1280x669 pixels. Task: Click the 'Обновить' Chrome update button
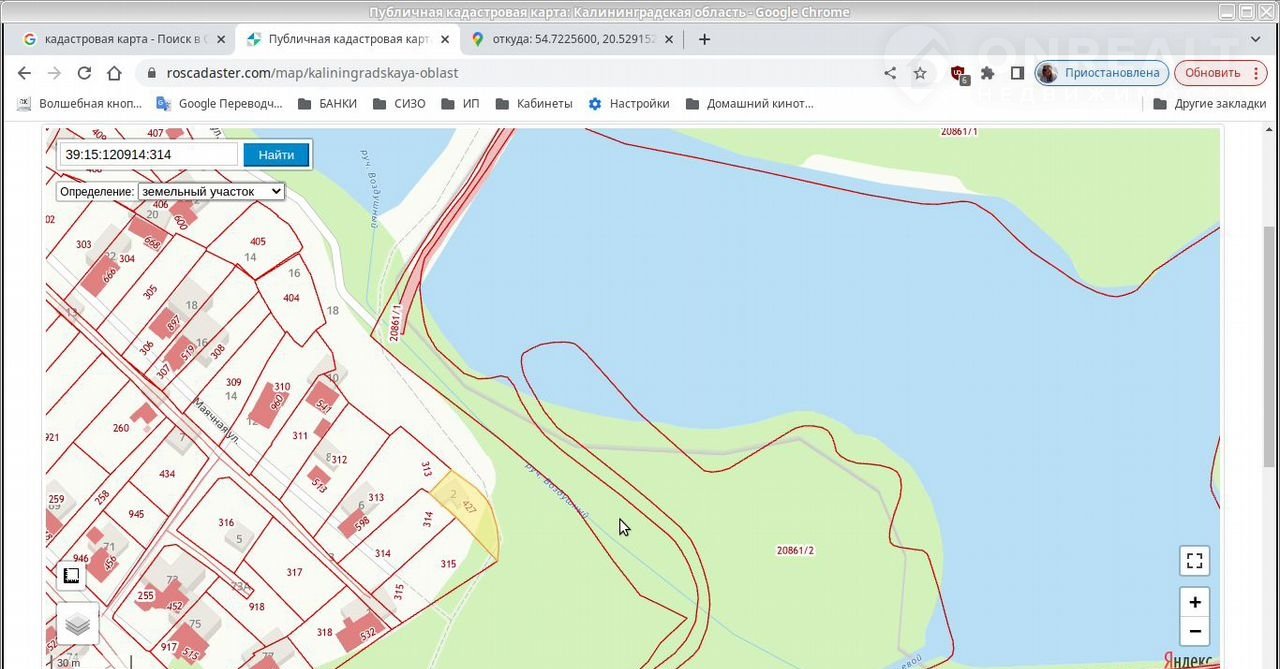[1220, 73]
